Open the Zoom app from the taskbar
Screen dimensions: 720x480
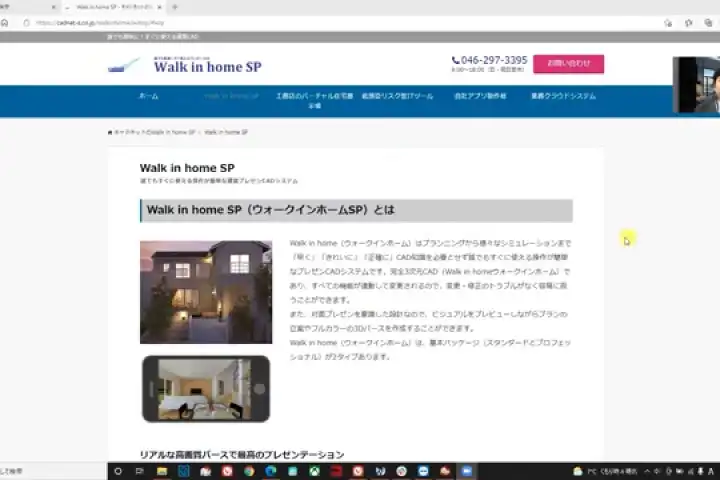467,471
